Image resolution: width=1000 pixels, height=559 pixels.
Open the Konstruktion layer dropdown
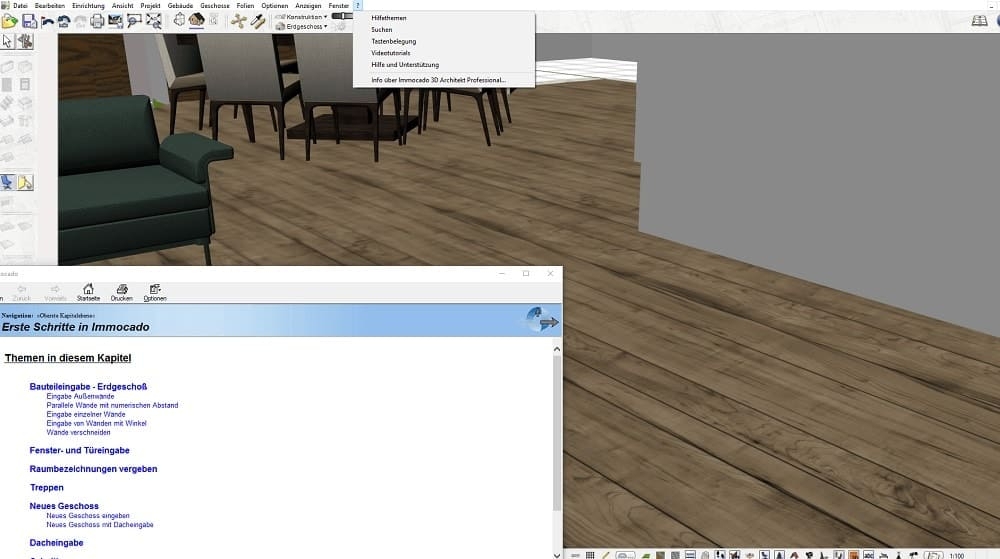(301, 17)
